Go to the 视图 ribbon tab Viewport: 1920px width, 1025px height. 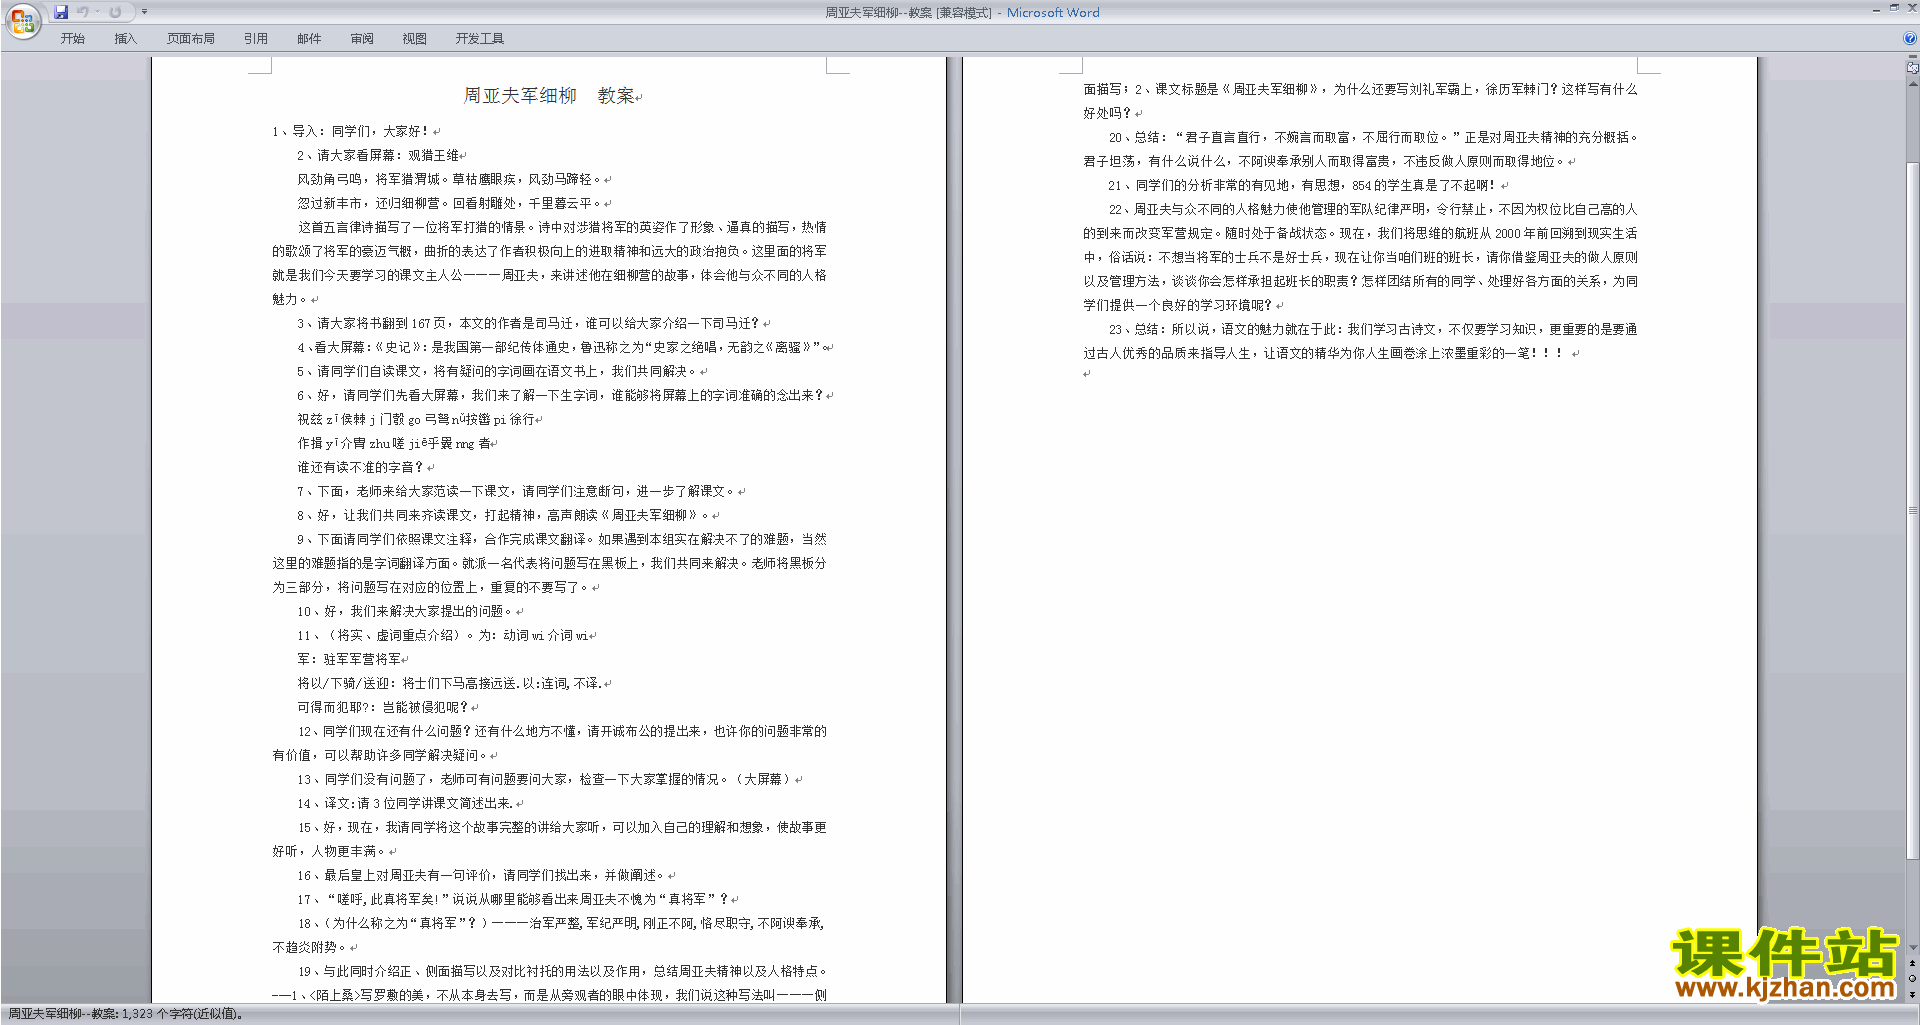[415, 39]
